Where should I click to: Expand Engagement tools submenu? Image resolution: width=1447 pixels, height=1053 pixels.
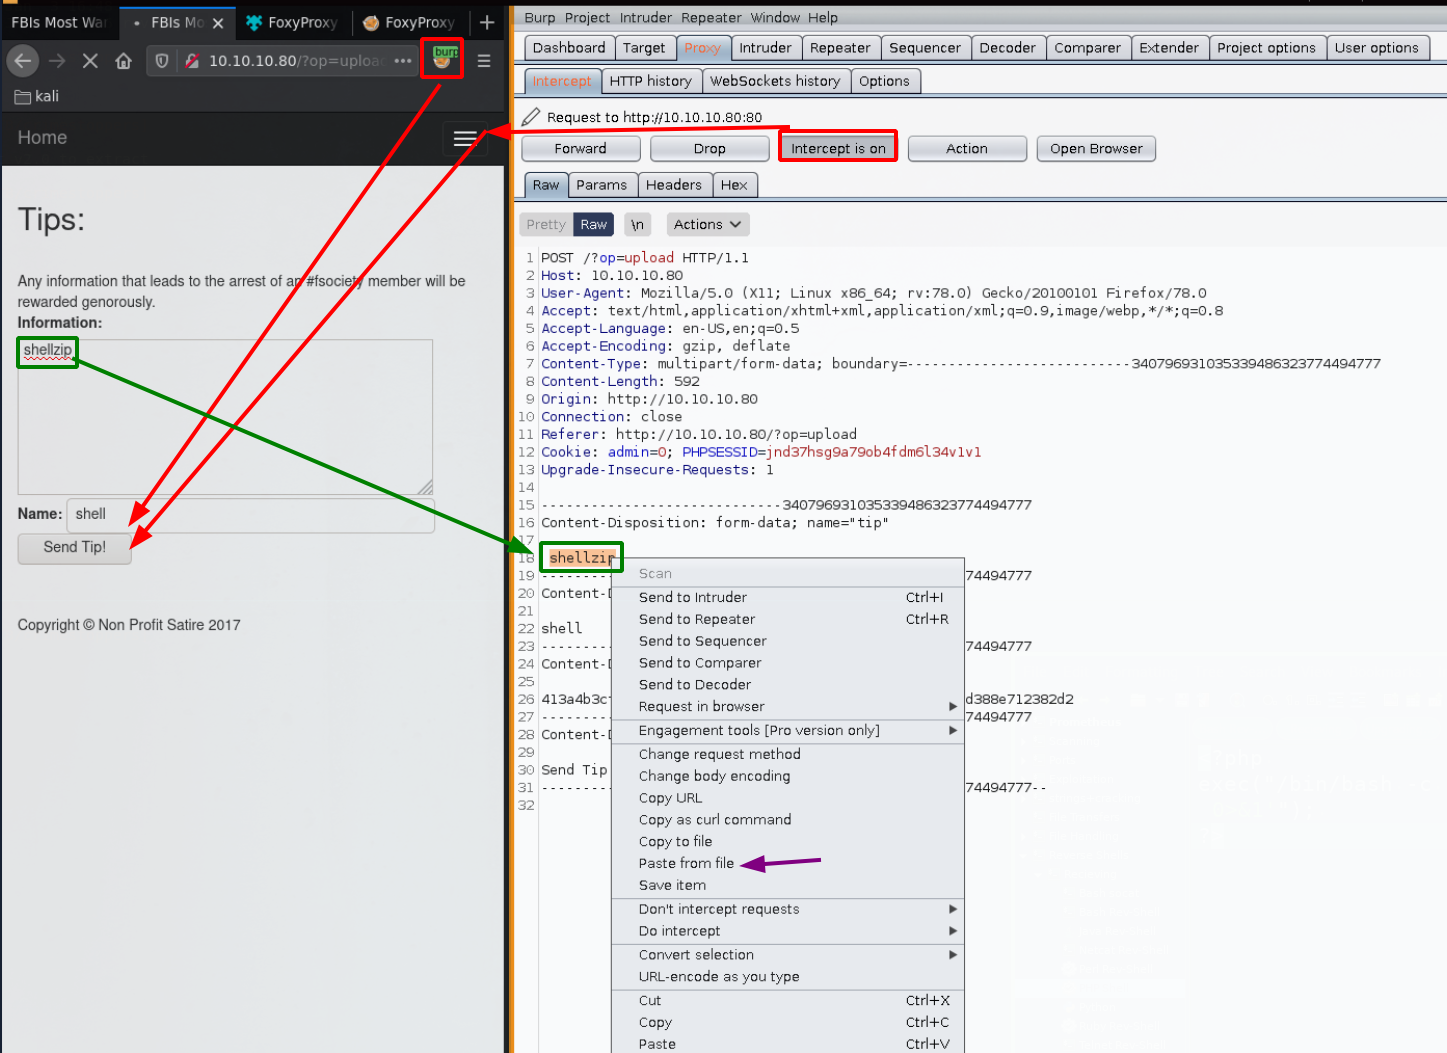[x=787, y=731]
